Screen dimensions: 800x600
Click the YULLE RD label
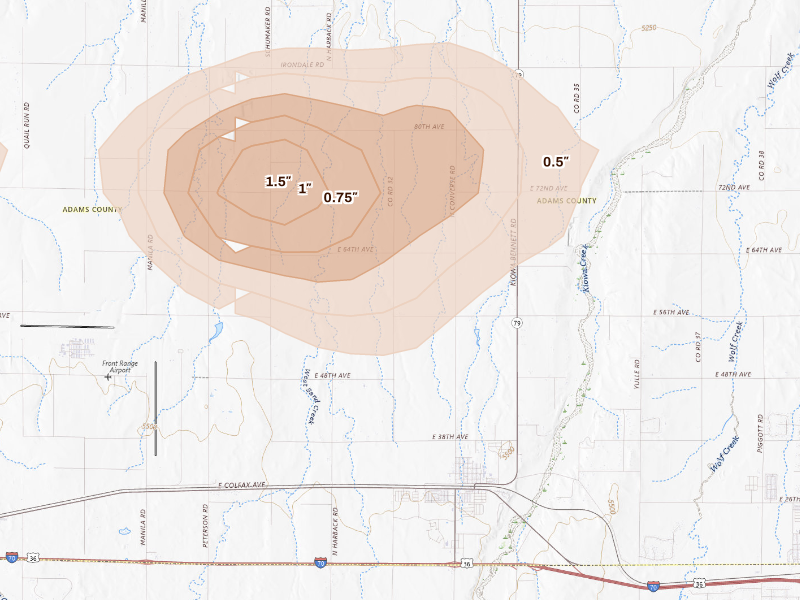point(637,374)
